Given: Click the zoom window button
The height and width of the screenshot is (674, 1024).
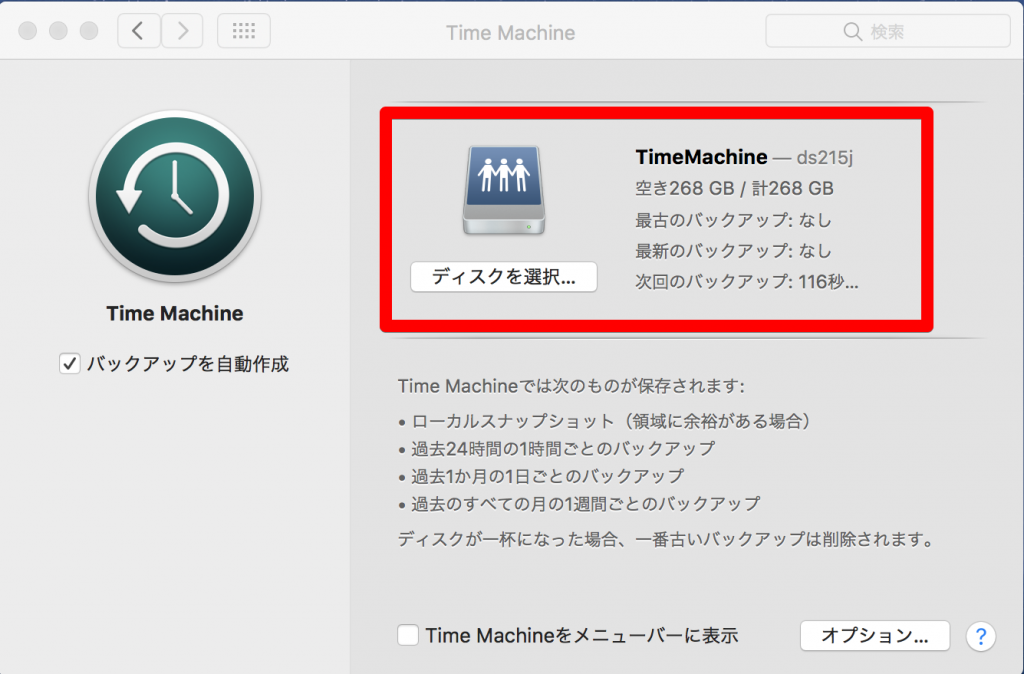Looking at the screenshot, I should coord(89,31).
